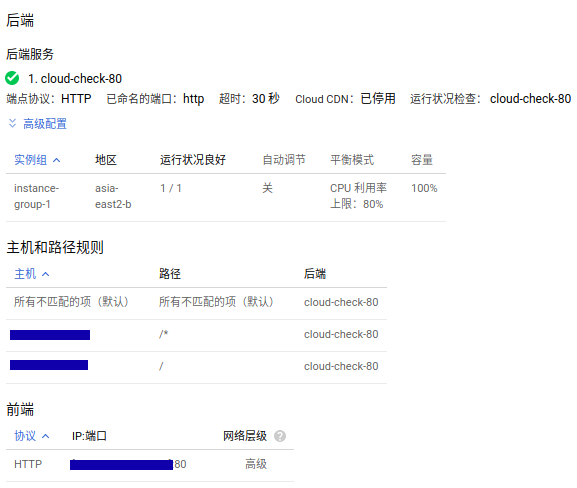577x488 pixels.
Task: Click default host 所有不匹配的项（默认）
Action: coord(71,302)
